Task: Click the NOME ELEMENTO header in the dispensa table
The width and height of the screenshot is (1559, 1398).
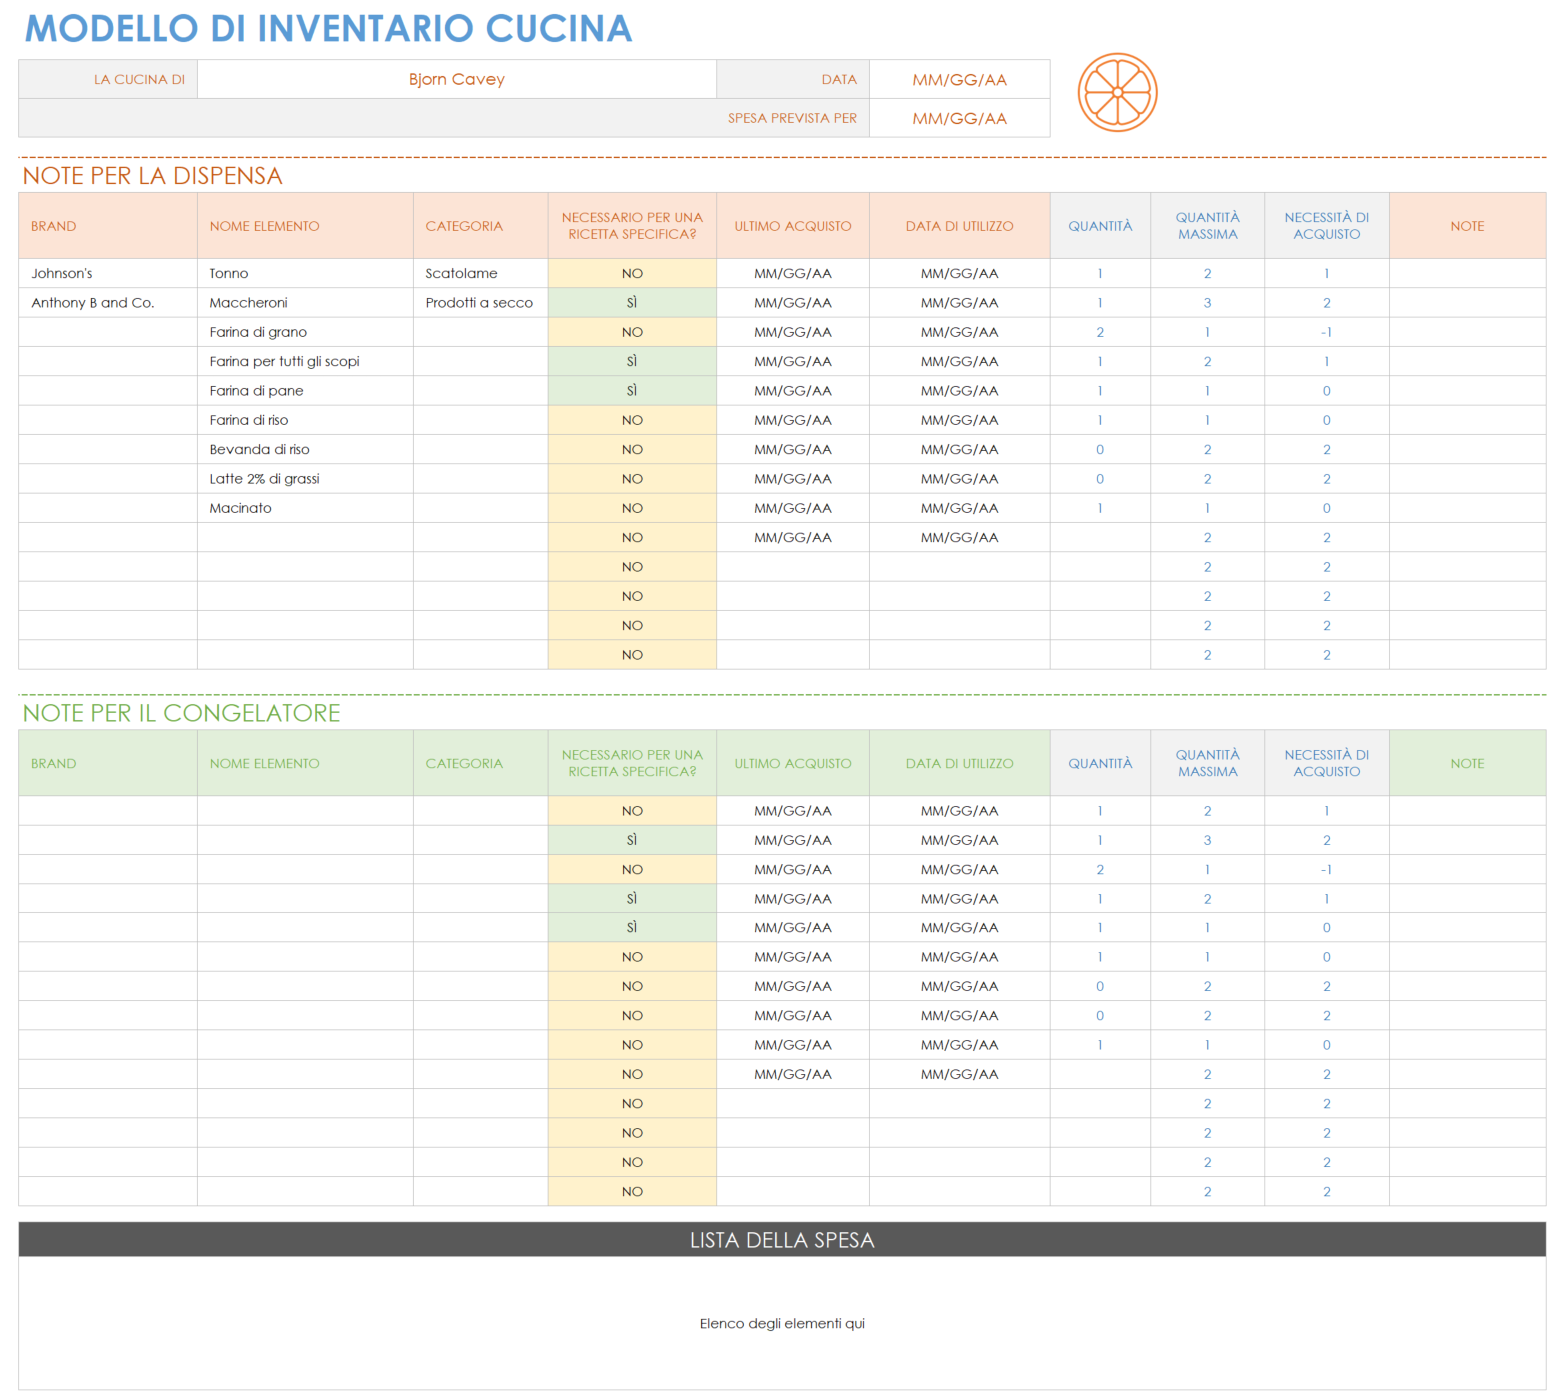Action: click(305, 226)
